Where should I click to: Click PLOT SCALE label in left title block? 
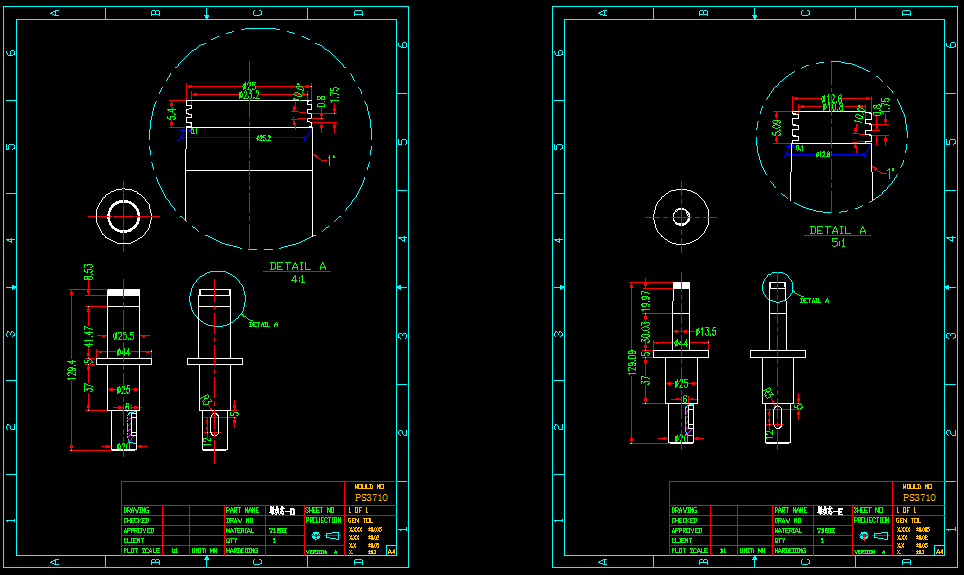tap(141, 551)
